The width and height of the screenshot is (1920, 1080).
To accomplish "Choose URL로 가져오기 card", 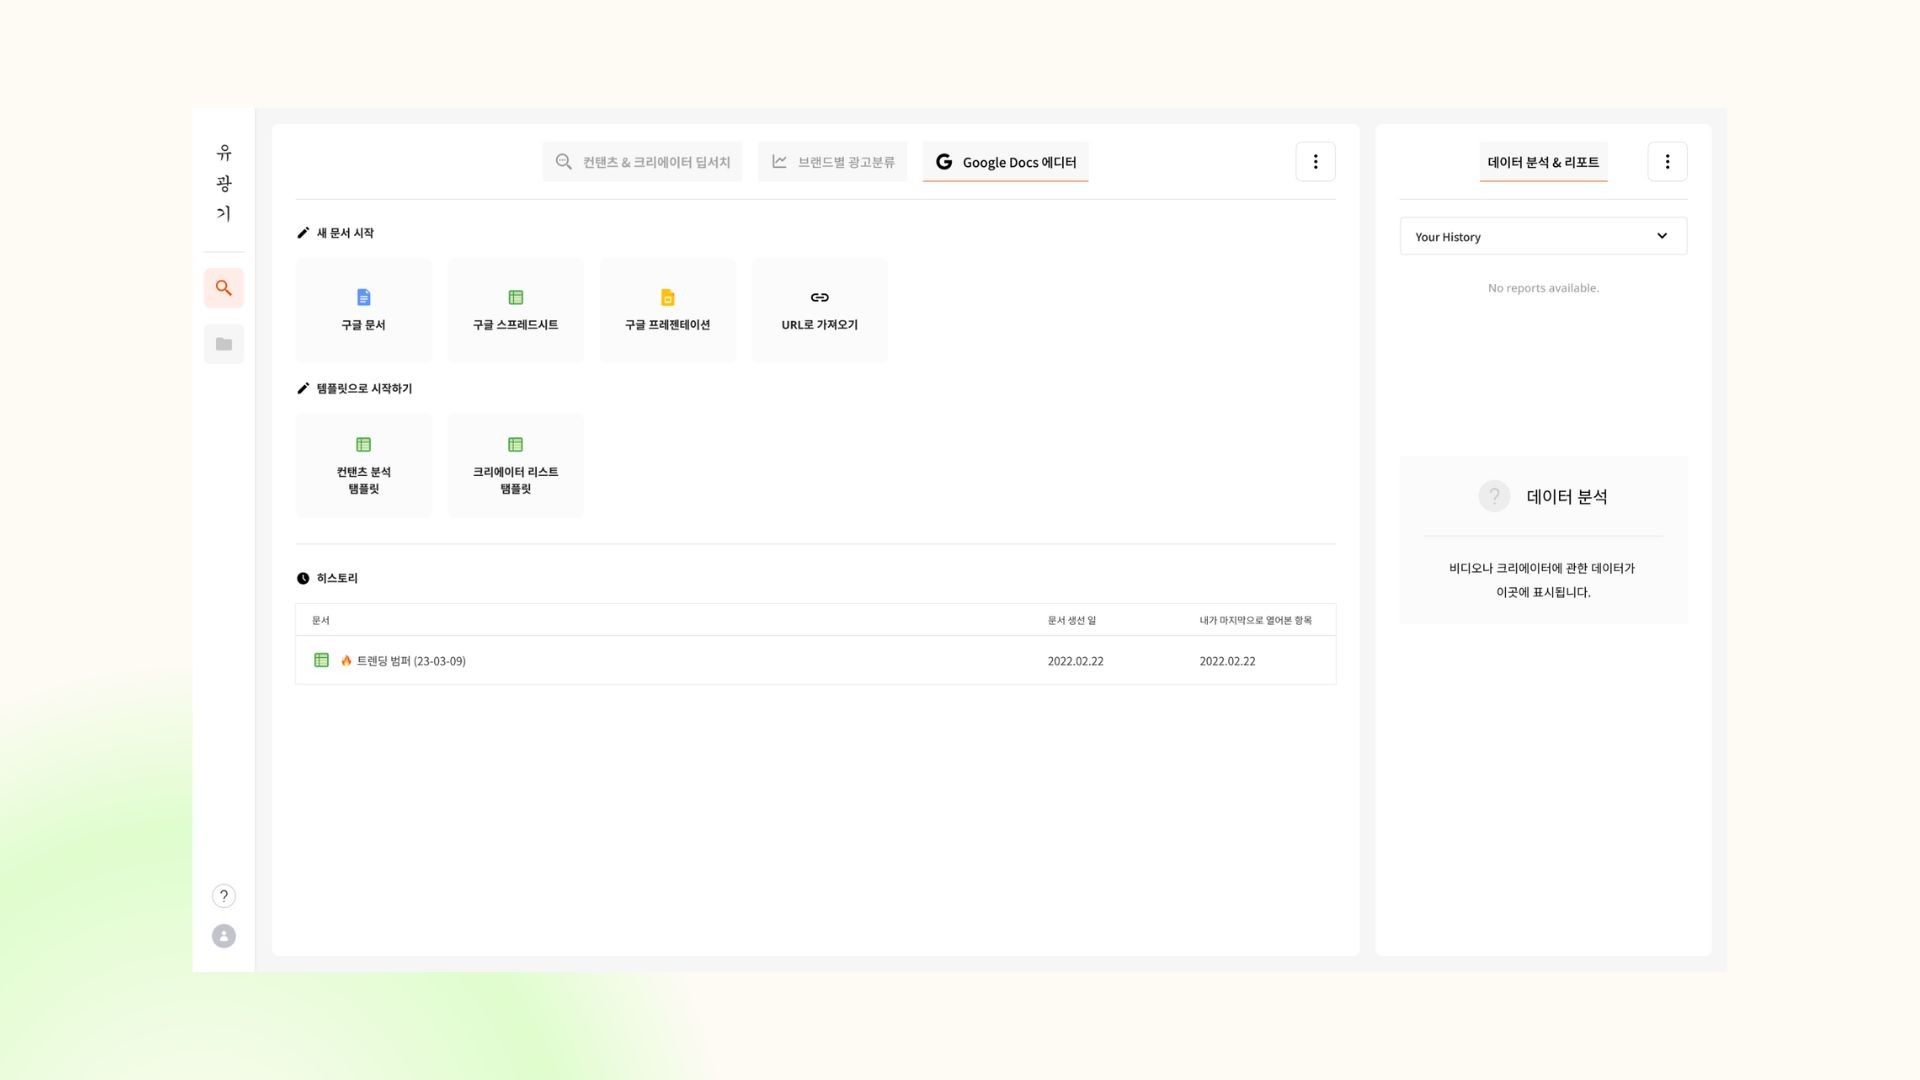I will 820,310.
